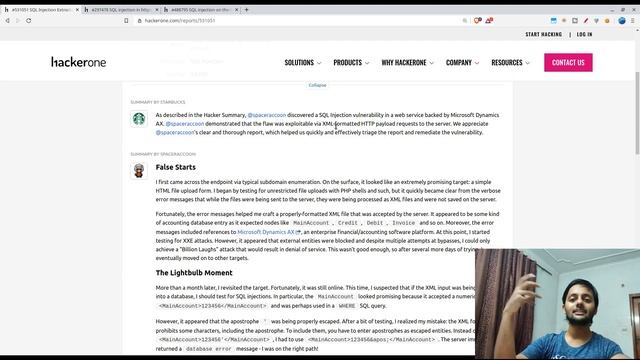
Task: Click the Collapse link above summaries
Action: (317, 85)
